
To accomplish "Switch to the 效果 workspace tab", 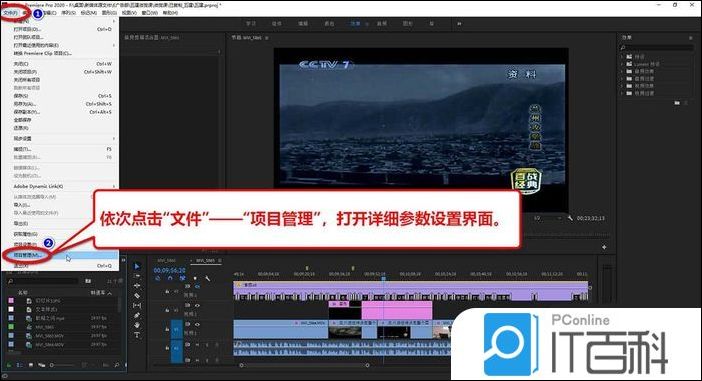I will click(355, 24).
